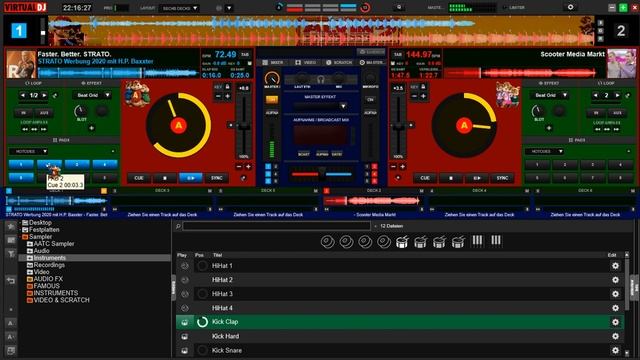This screenshot has width=640, height=360.
Task: Select the AATC Sampler folder in the tree
Action: click(x=53, y=244)
